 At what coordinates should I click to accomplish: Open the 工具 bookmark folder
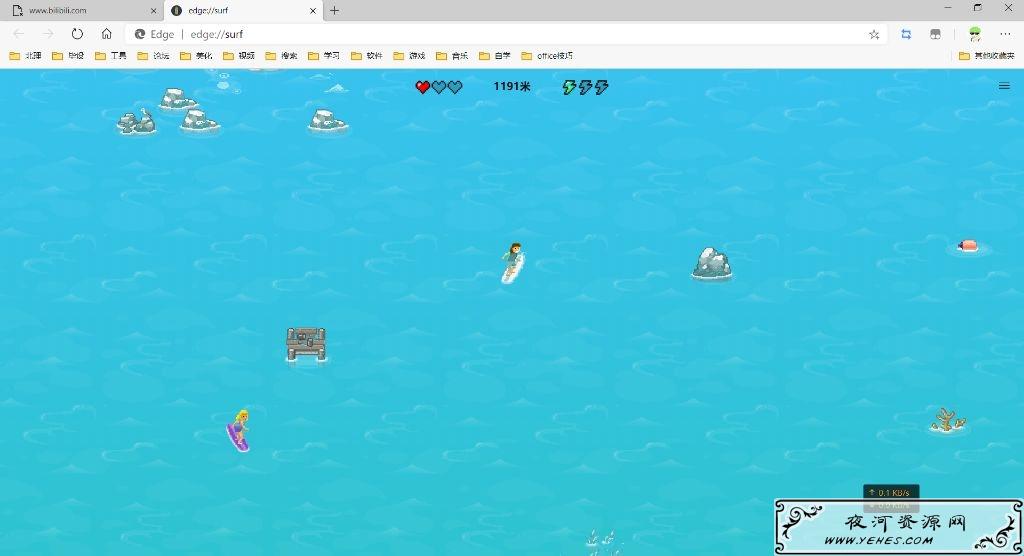click(x=110, y=56)
